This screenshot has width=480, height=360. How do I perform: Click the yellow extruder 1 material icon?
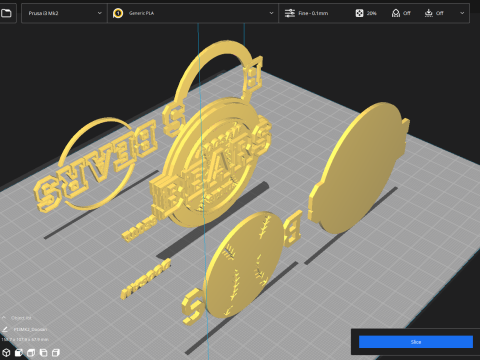point(118,13)
